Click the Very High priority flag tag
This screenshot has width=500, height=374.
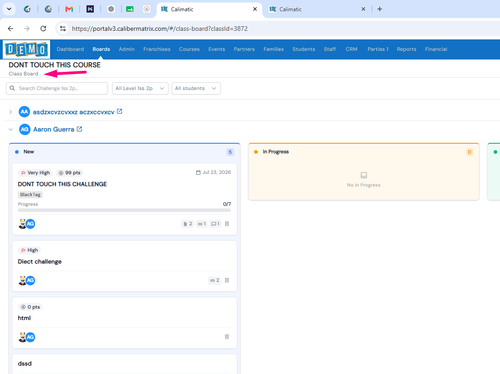point(35,173)
